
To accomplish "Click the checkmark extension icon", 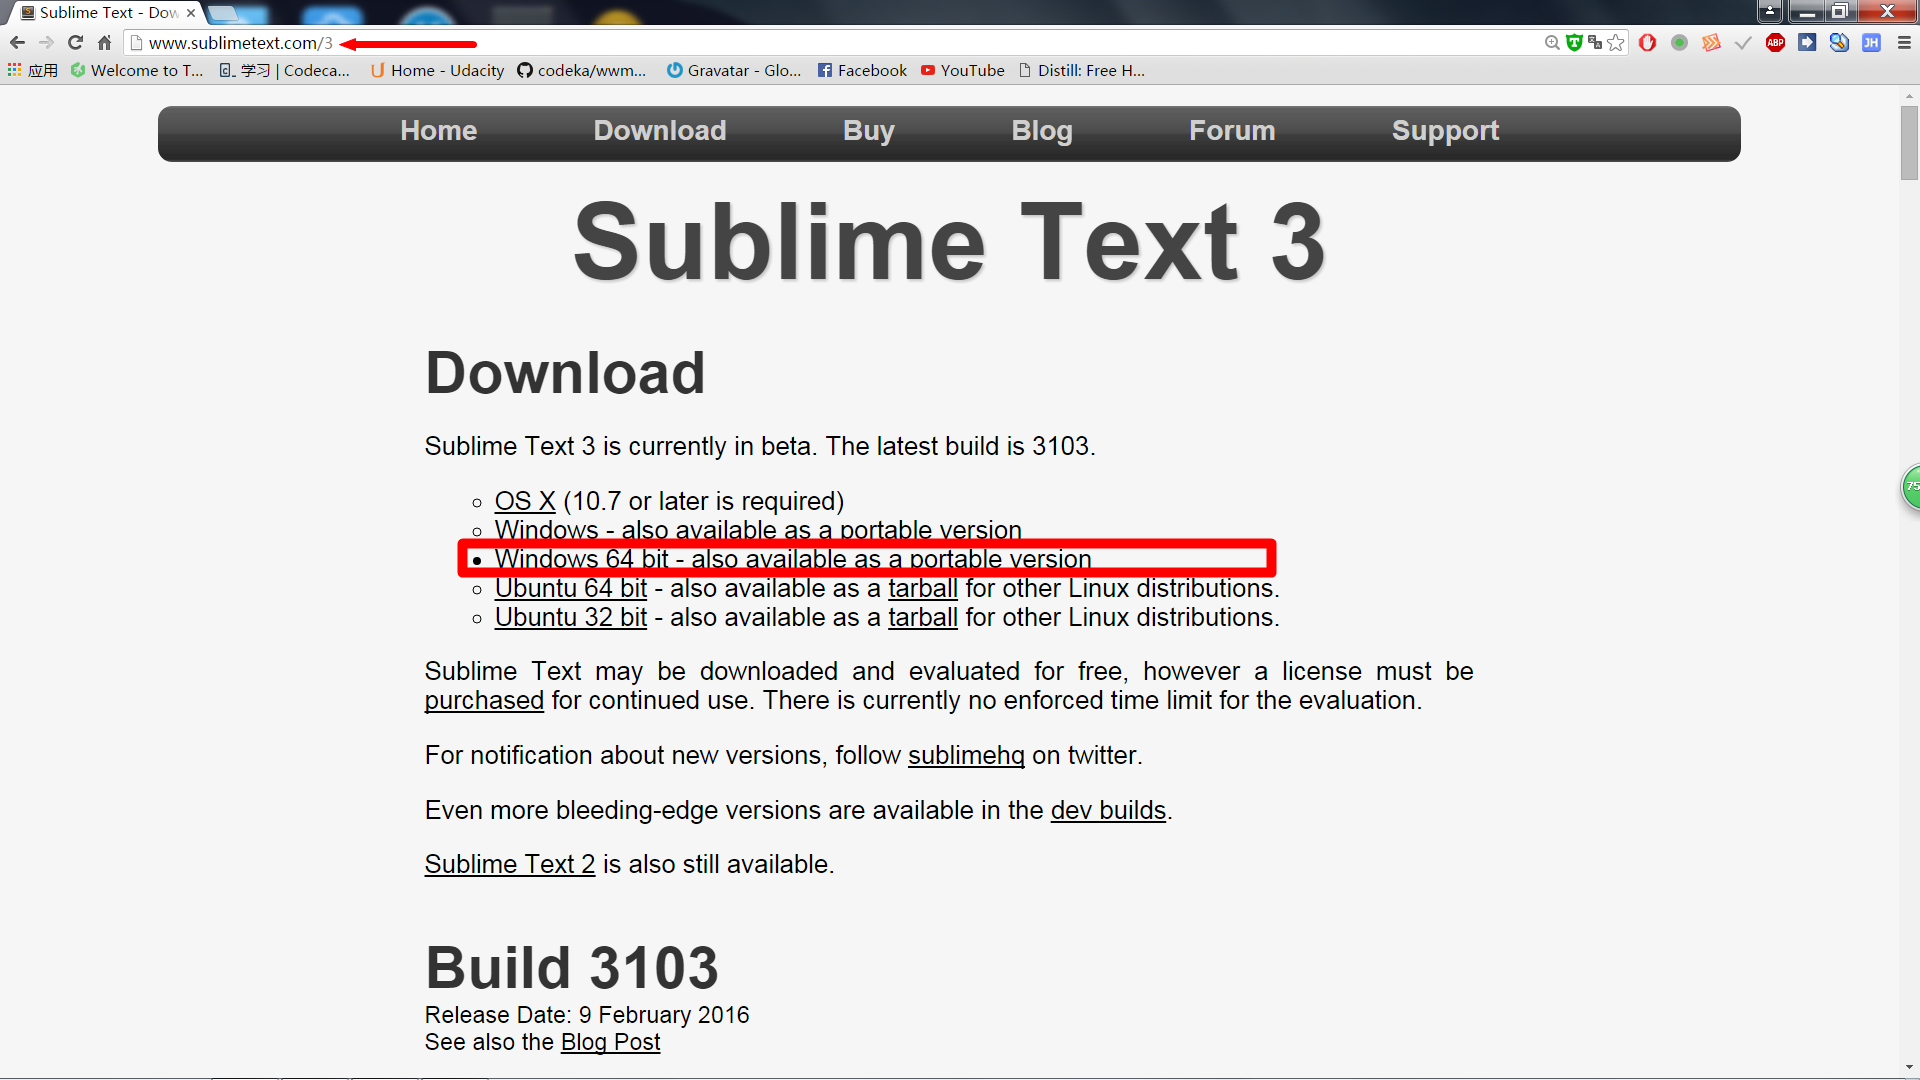I will pyautogui.click(x=1744, y=43).
